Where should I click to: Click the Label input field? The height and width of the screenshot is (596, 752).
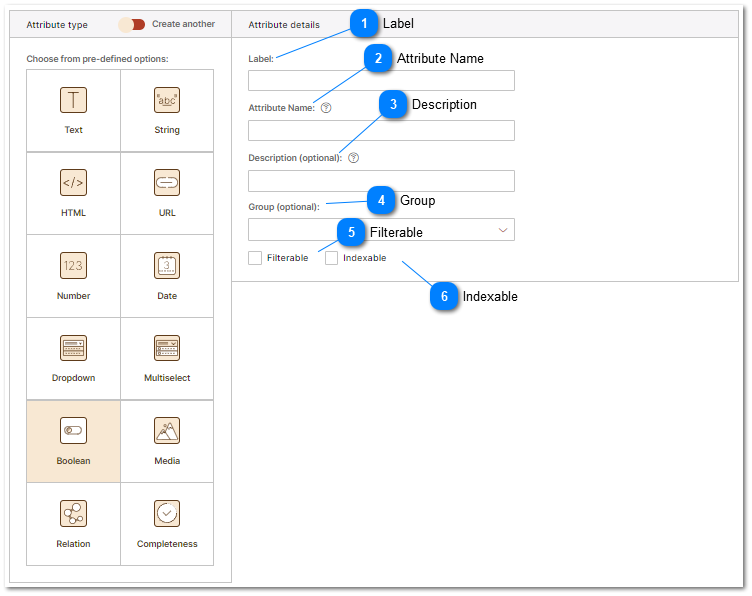[x=381, y=81]
